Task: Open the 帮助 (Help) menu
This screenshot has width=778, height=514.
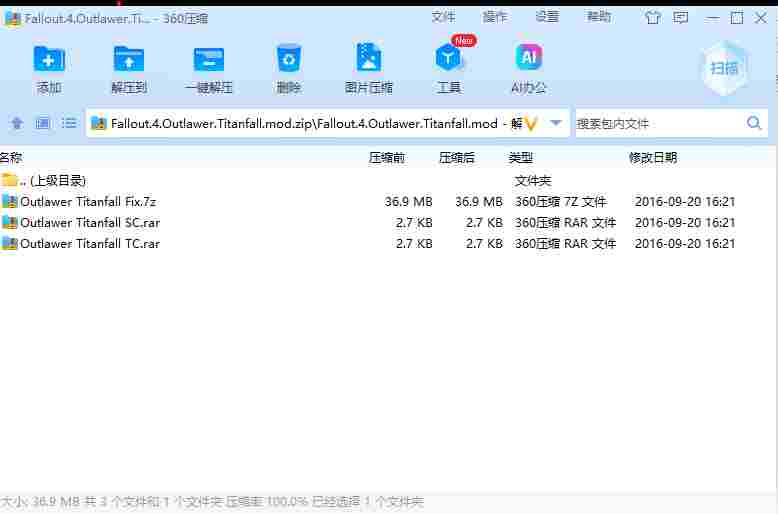Action: tap(598, 17)
